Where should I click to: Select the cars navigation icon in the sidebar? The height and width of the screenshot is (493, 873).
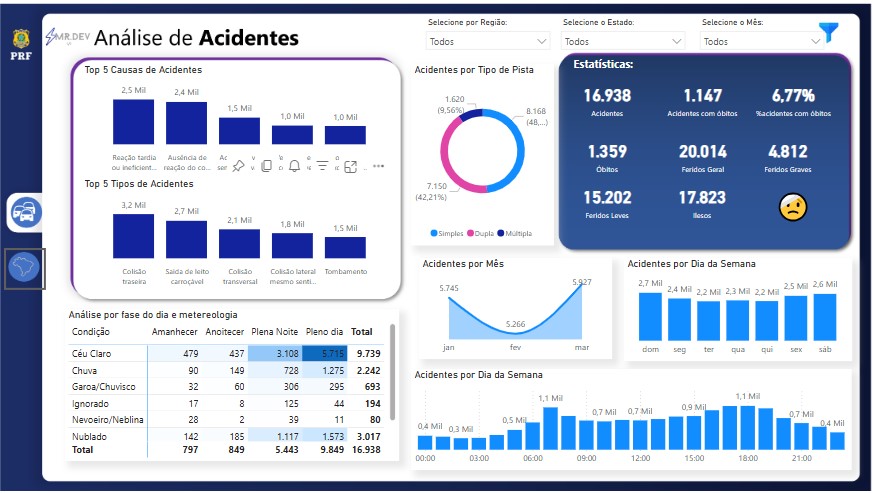click(24, 213)
